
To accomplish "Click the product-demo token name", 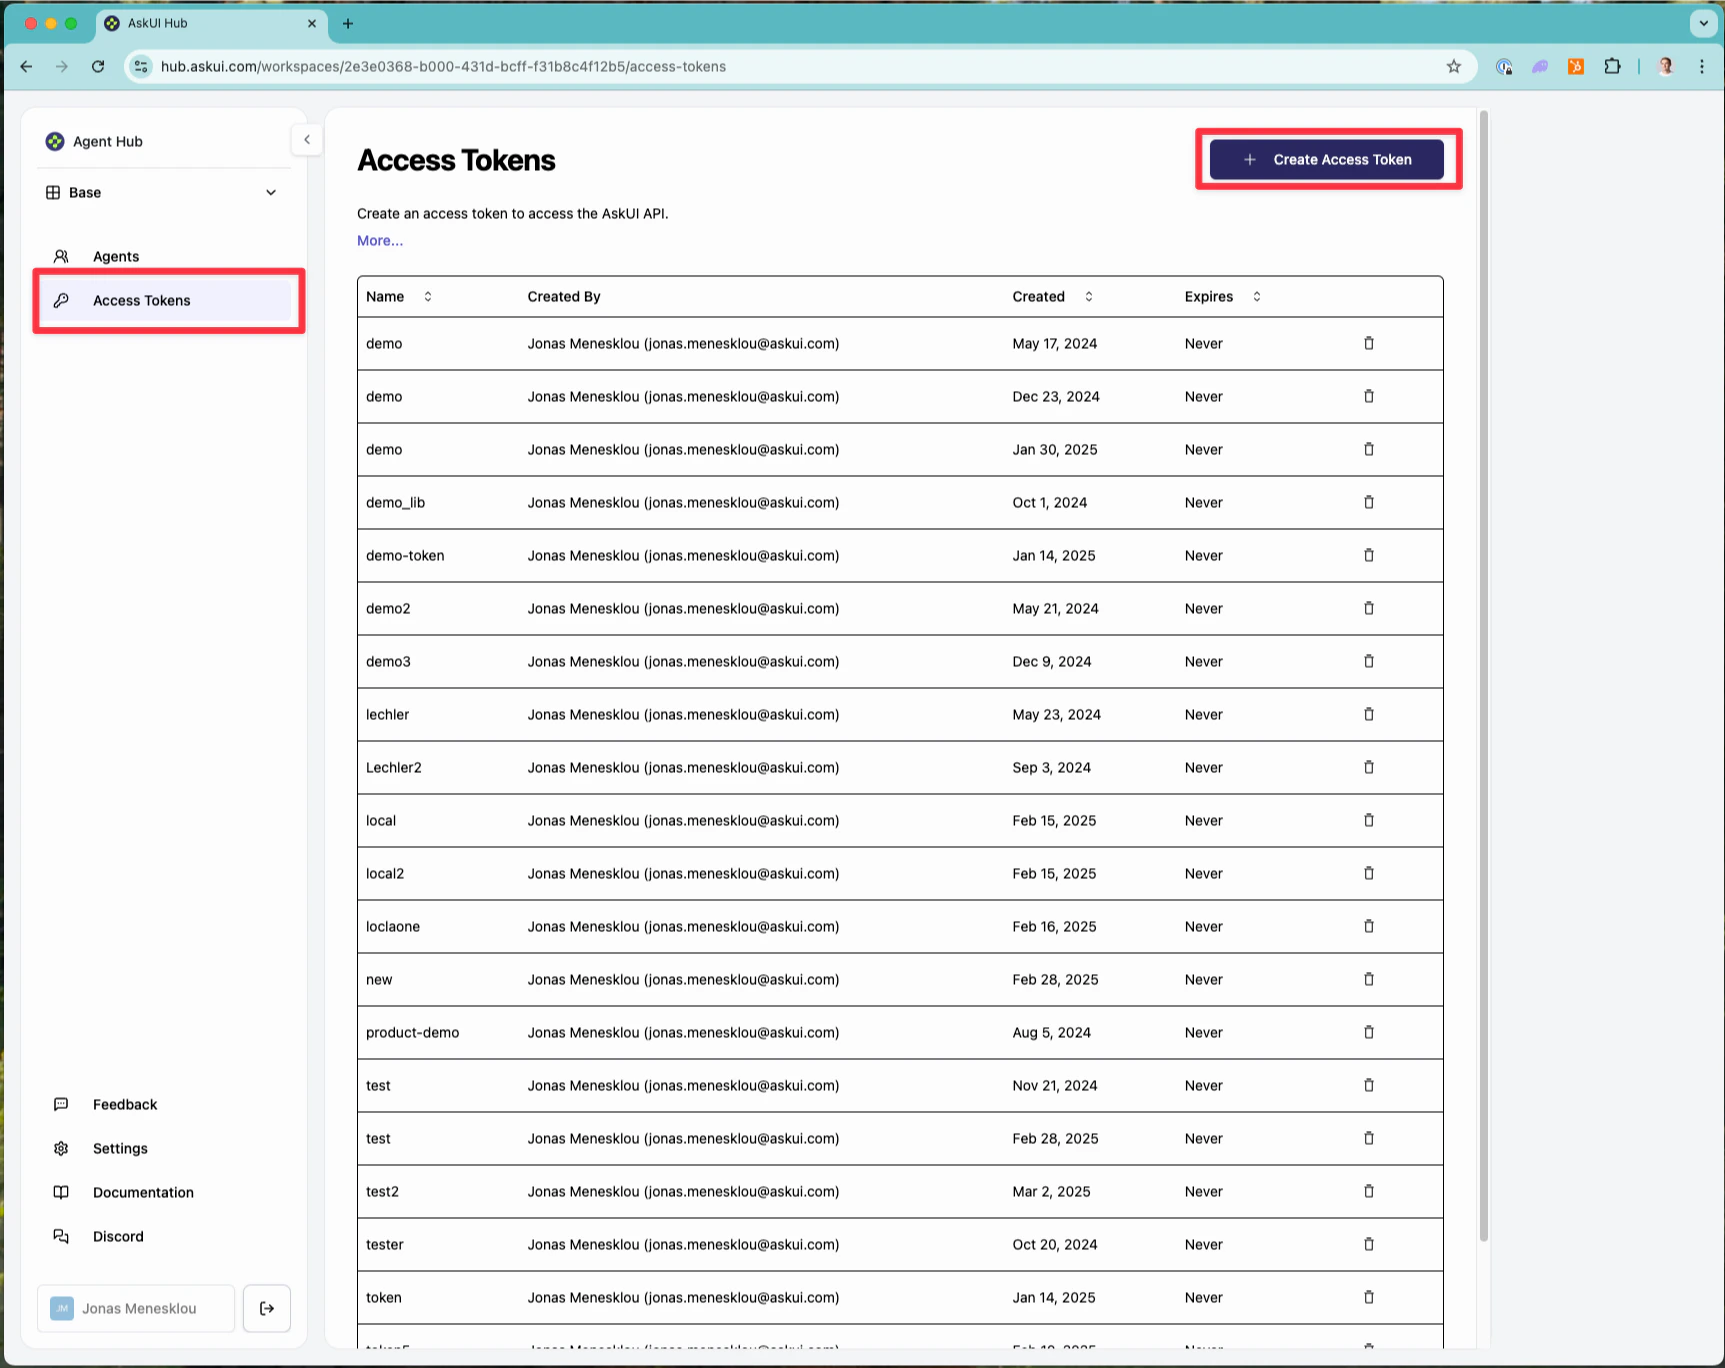I will [x=412, y=1032].
